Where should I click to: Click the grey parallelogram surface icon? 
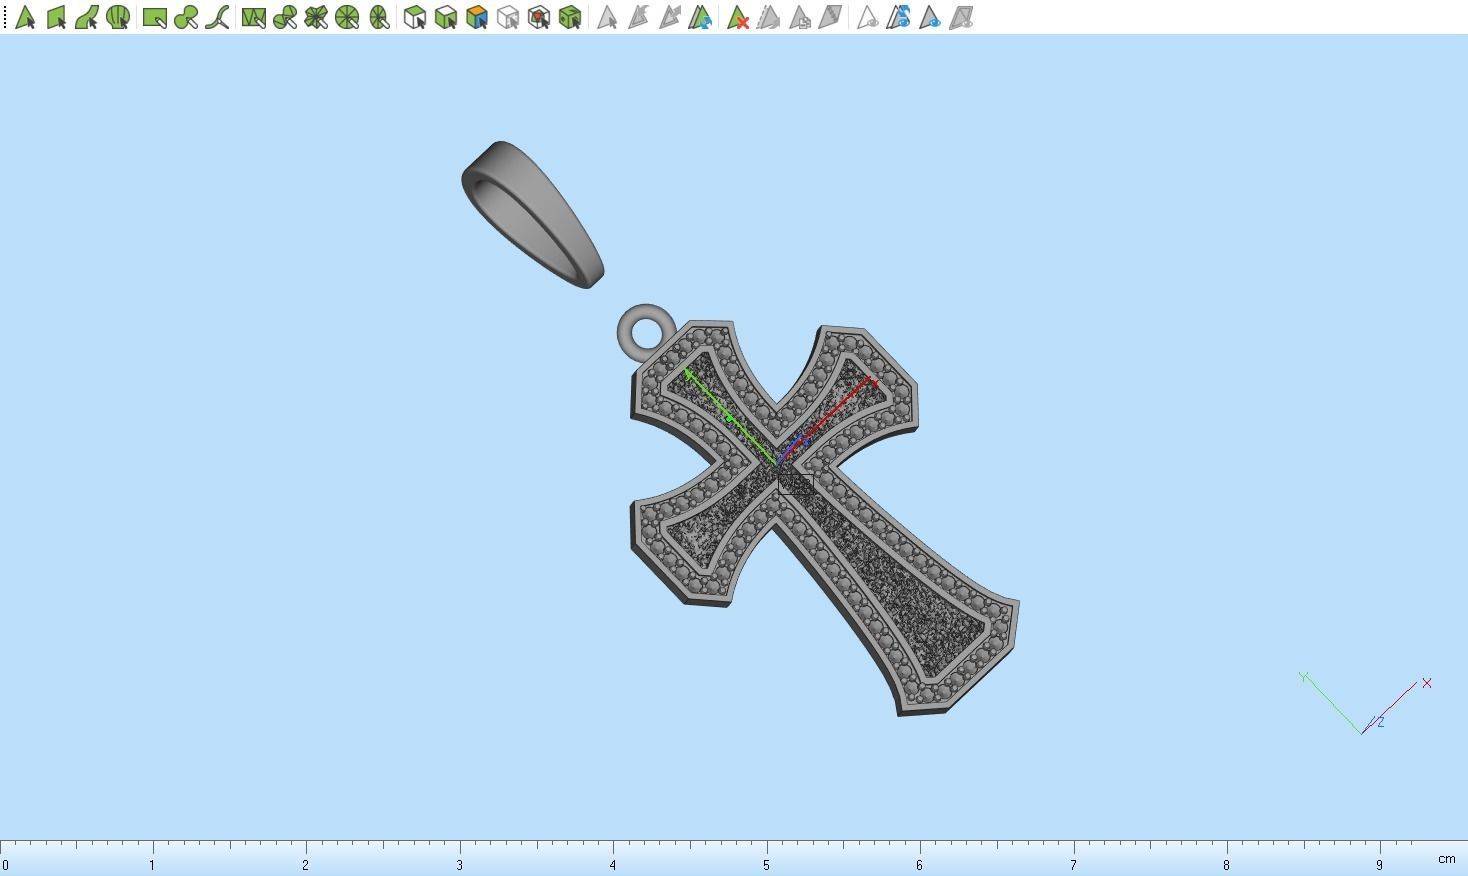[x=830, y=17]
